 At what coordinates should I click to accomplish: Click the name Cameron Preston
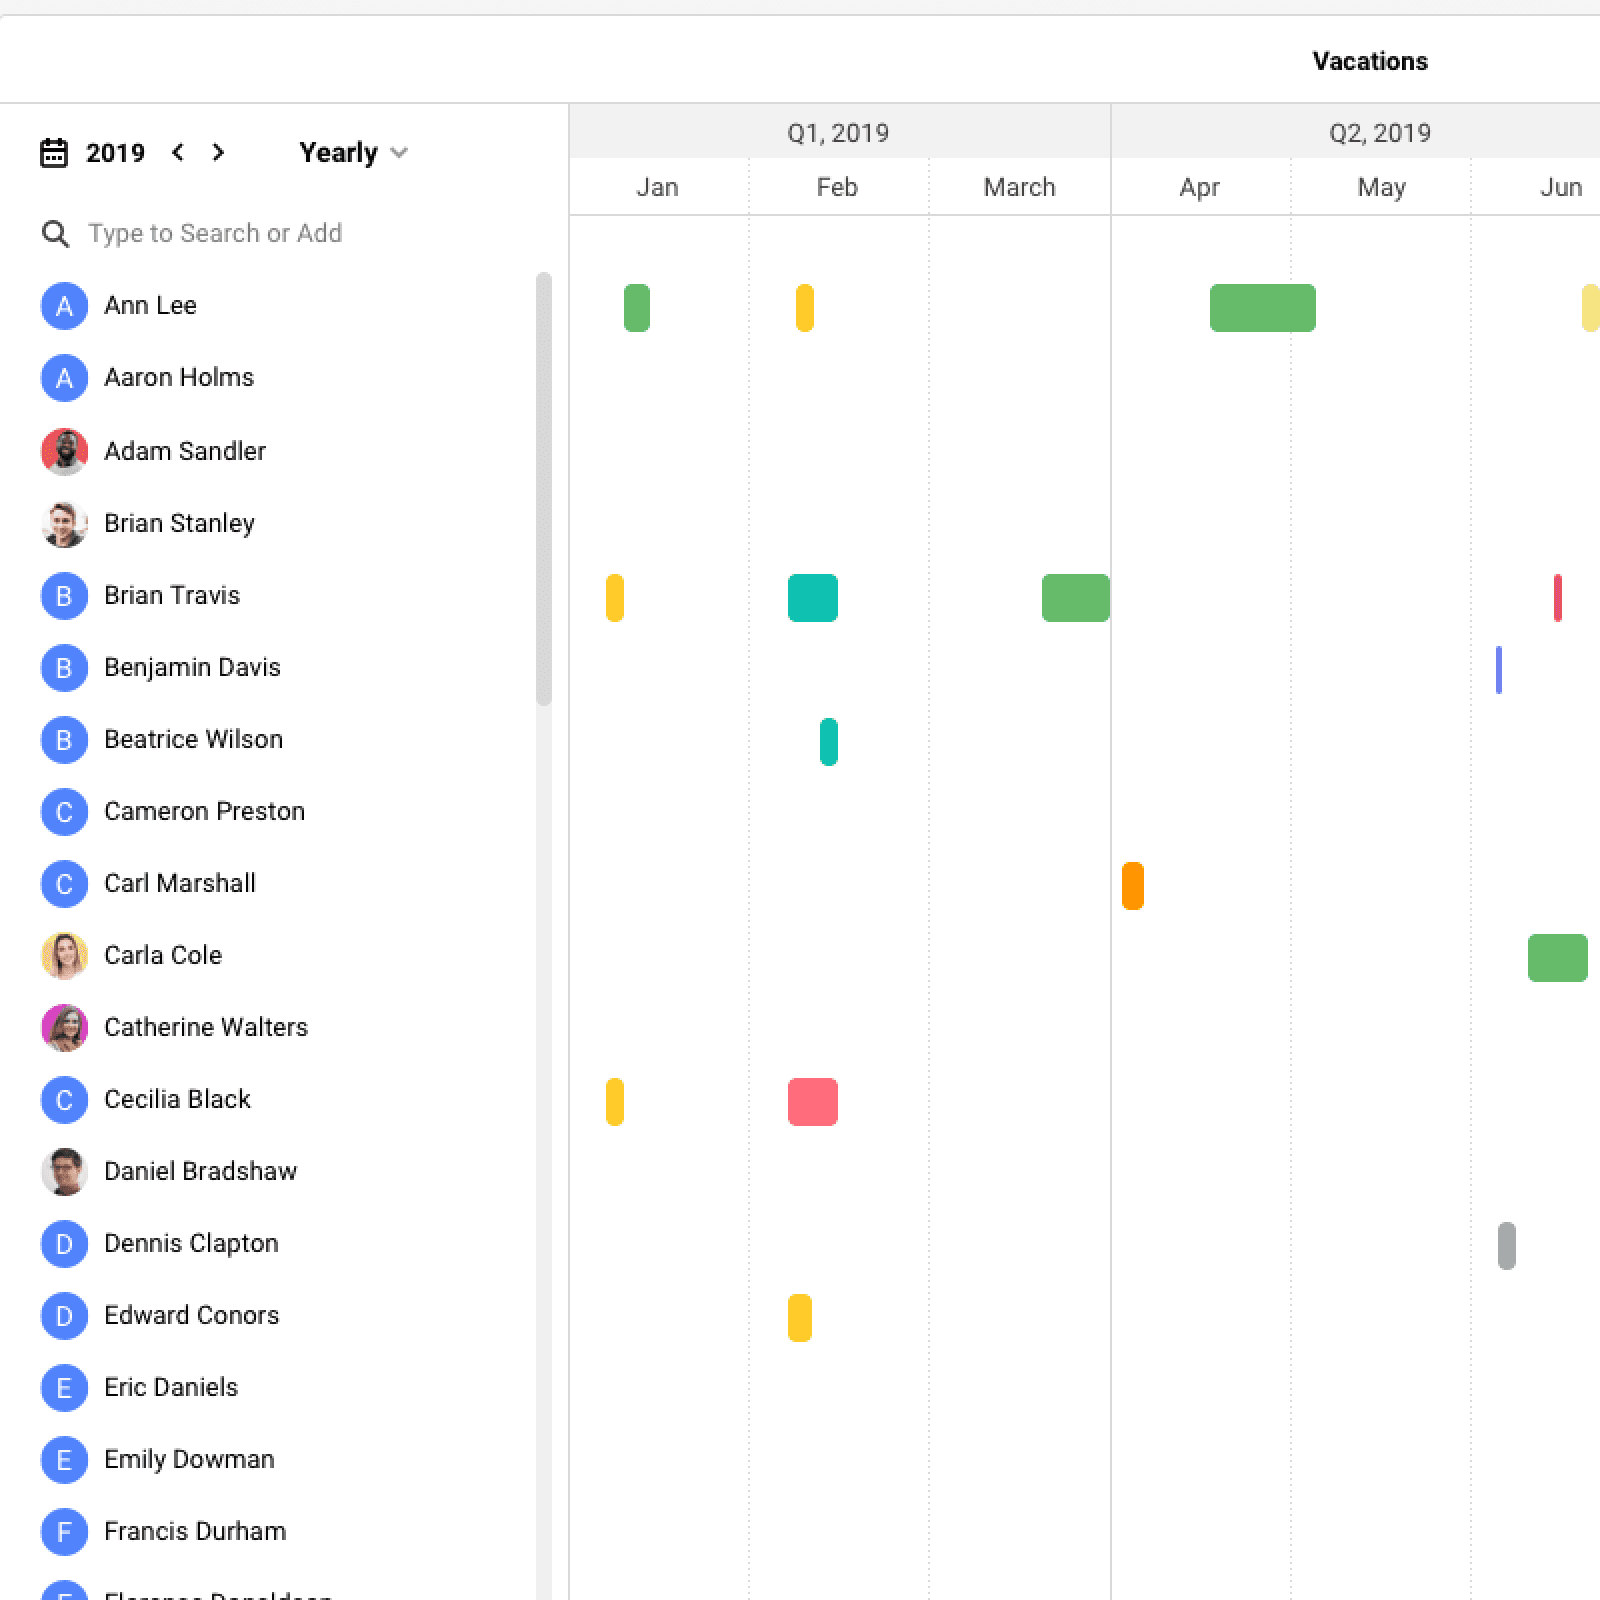(x=204, y=811)
